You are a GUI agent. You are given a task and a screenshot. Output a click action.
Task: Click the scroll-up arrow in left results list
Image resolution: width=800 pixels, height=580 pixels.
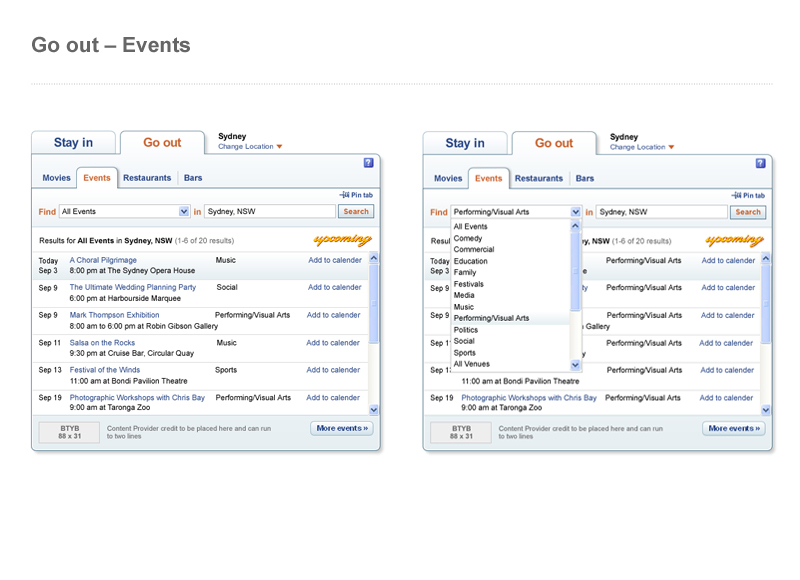[x=373, y=258]
